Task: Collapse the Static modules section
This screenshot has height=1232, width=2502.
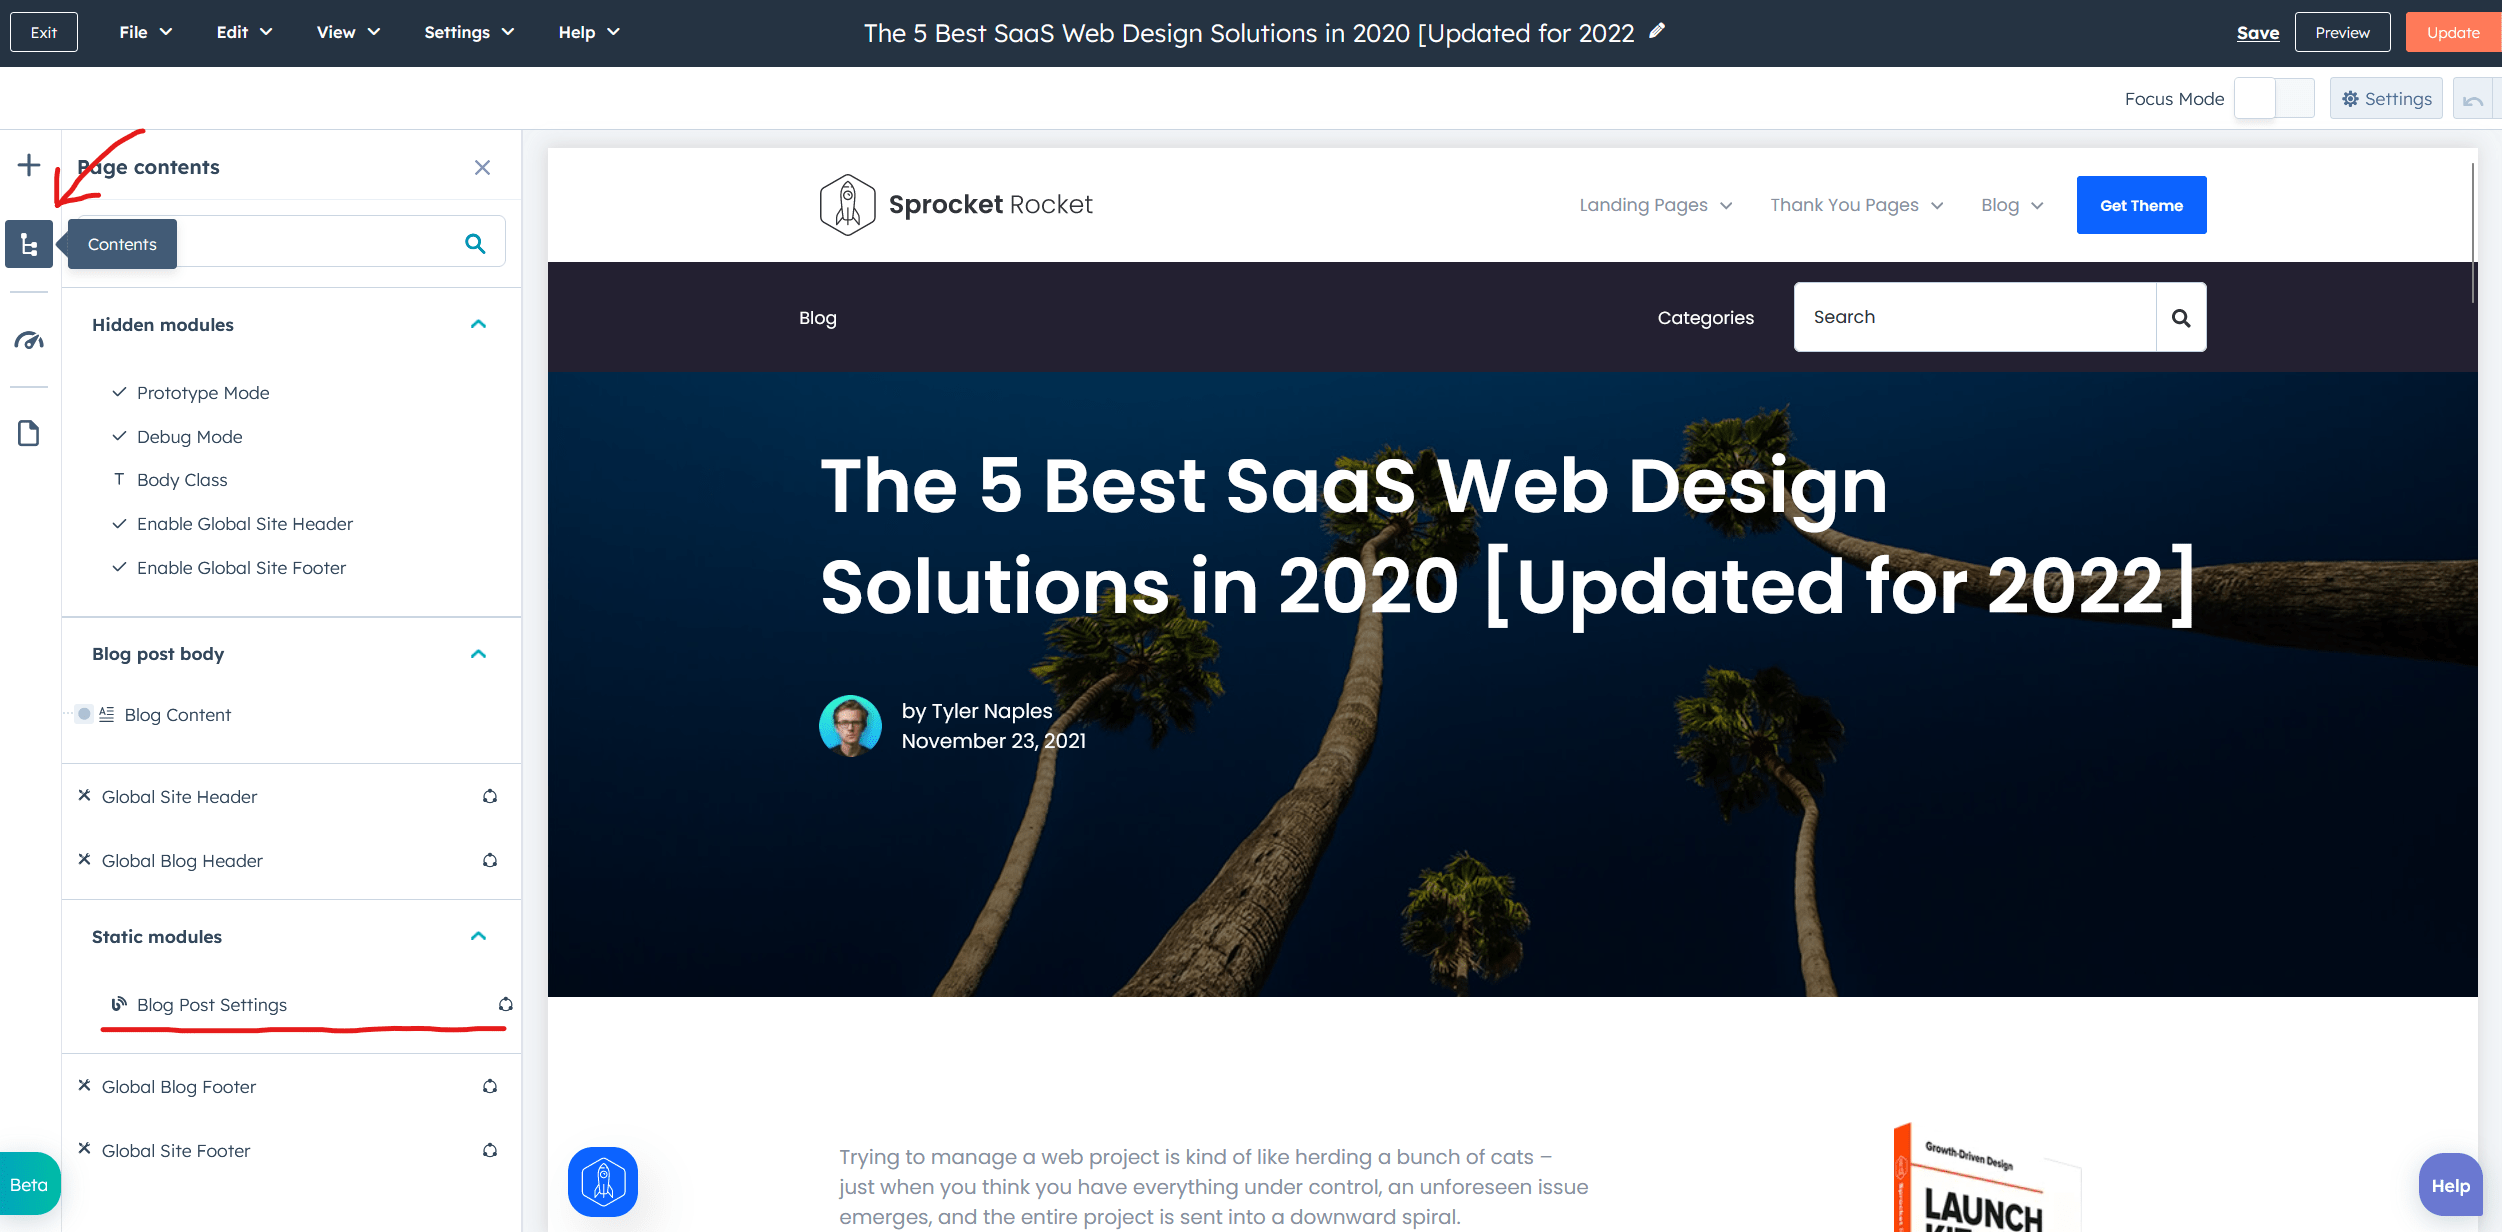Action: [478, 936]
